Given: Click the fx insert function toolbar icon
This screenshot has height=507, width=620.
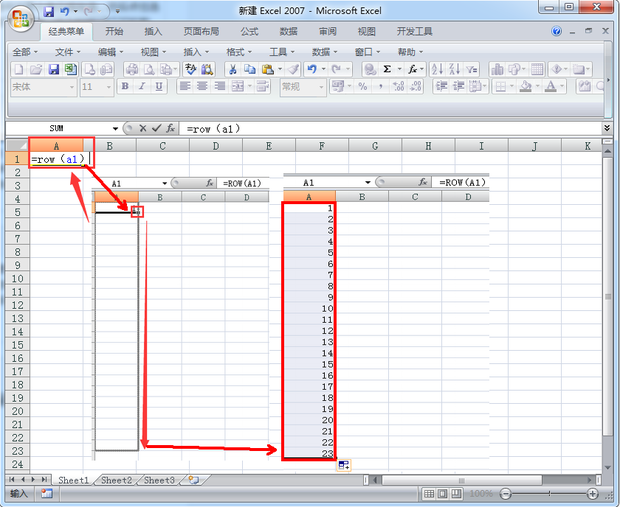Looking at the screenshot, I should 412,70.
